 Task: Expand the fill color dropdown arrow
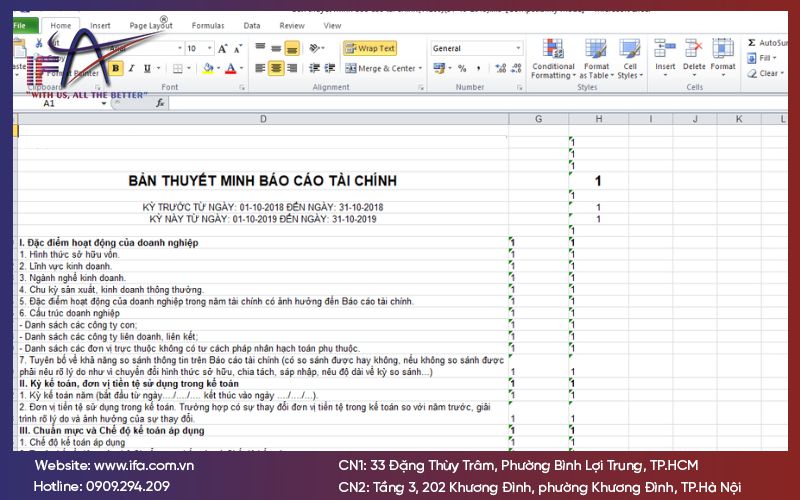coord(218,68)
